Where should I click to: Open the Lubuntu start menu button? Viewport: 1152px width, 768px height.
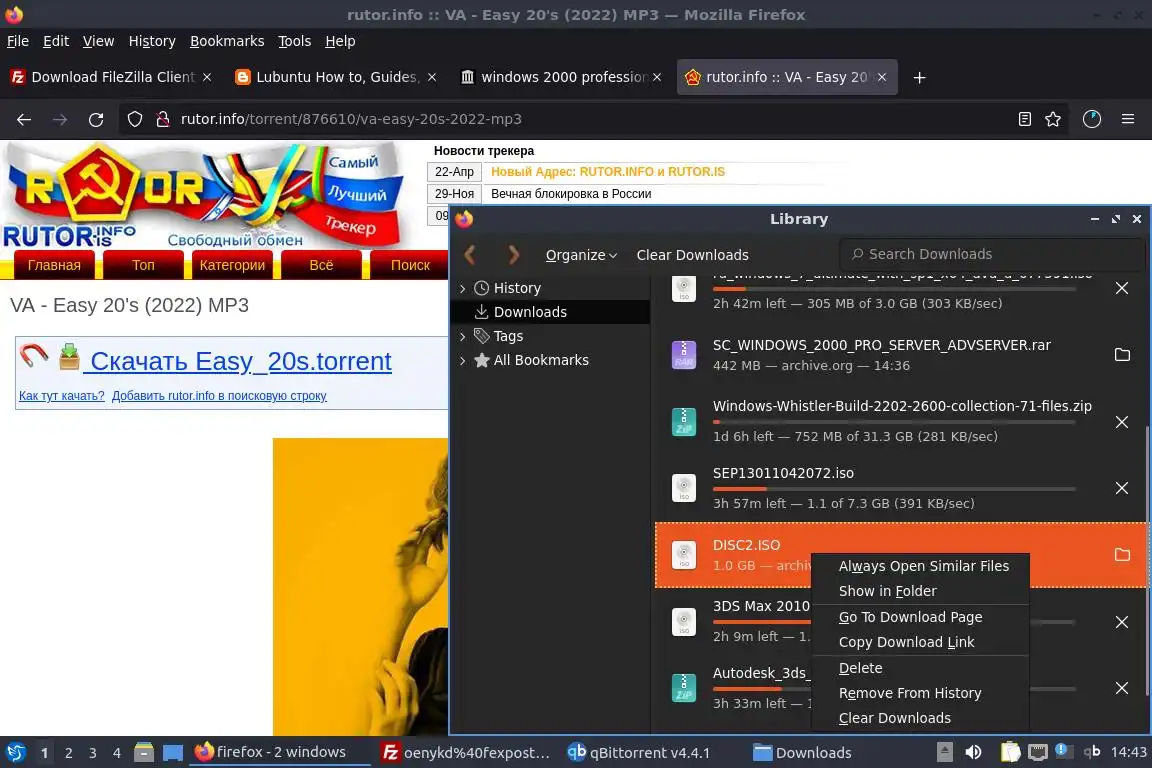pyautogui.click(x=15, y=753)
